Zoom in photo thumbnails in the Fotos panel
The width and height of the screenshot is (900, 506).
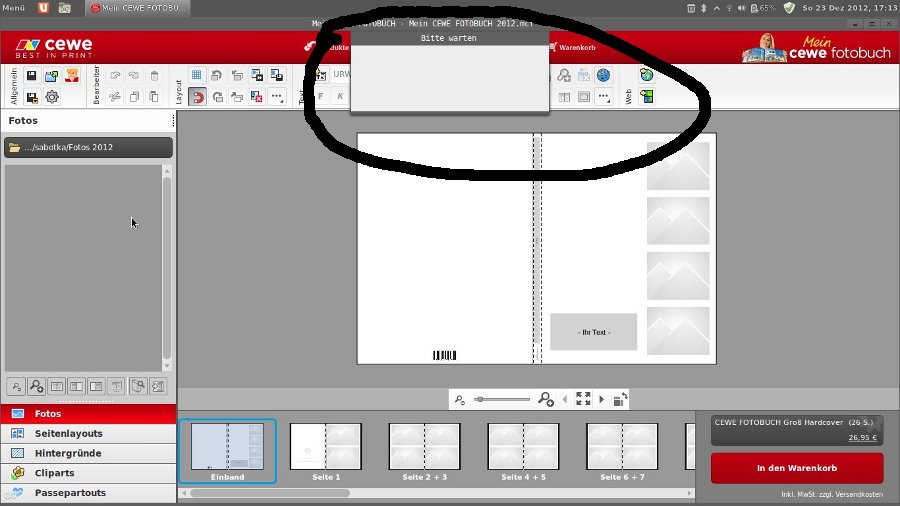pyautogui.click(x=36, y=387)
